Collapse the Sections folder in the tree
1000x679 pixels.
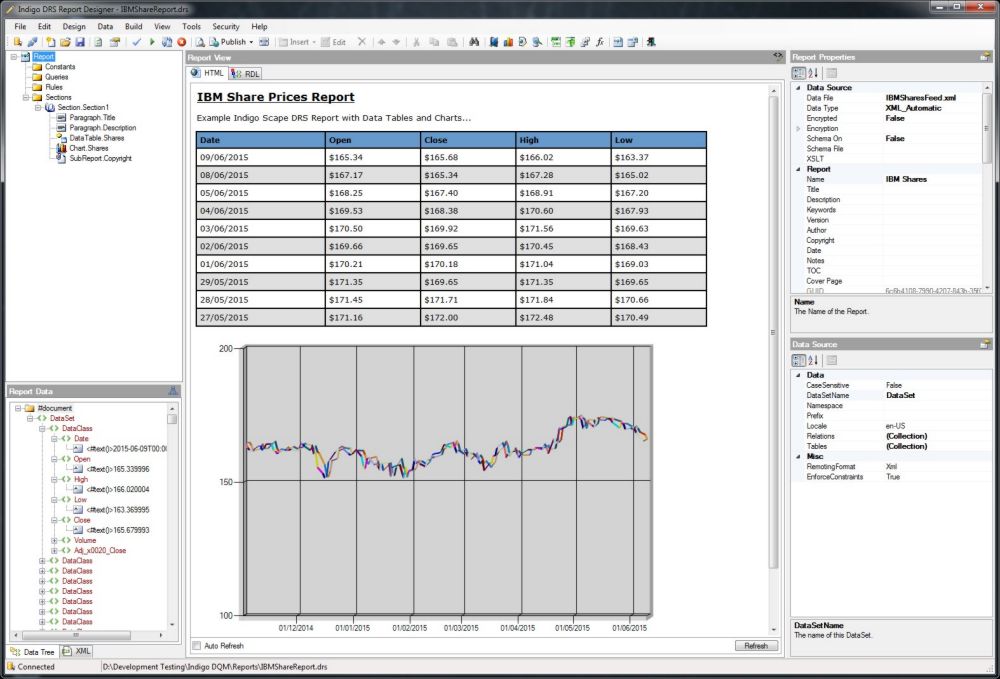[x=25, y=97]
